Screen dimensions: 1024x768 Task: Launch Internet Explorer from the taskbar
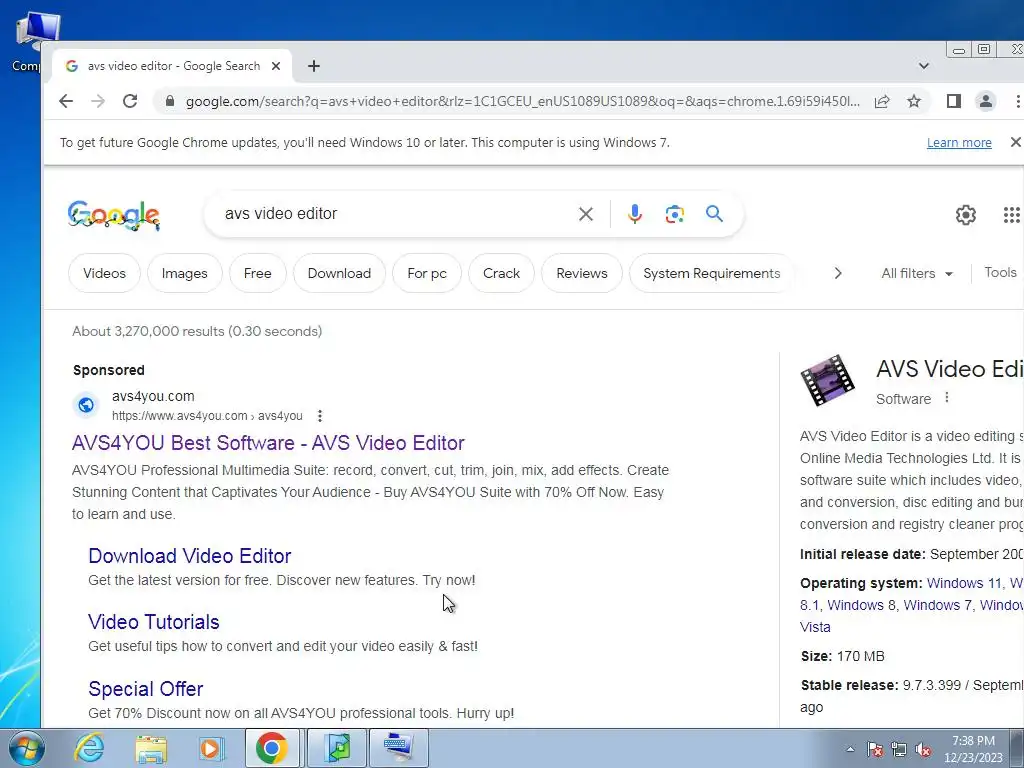89,748
